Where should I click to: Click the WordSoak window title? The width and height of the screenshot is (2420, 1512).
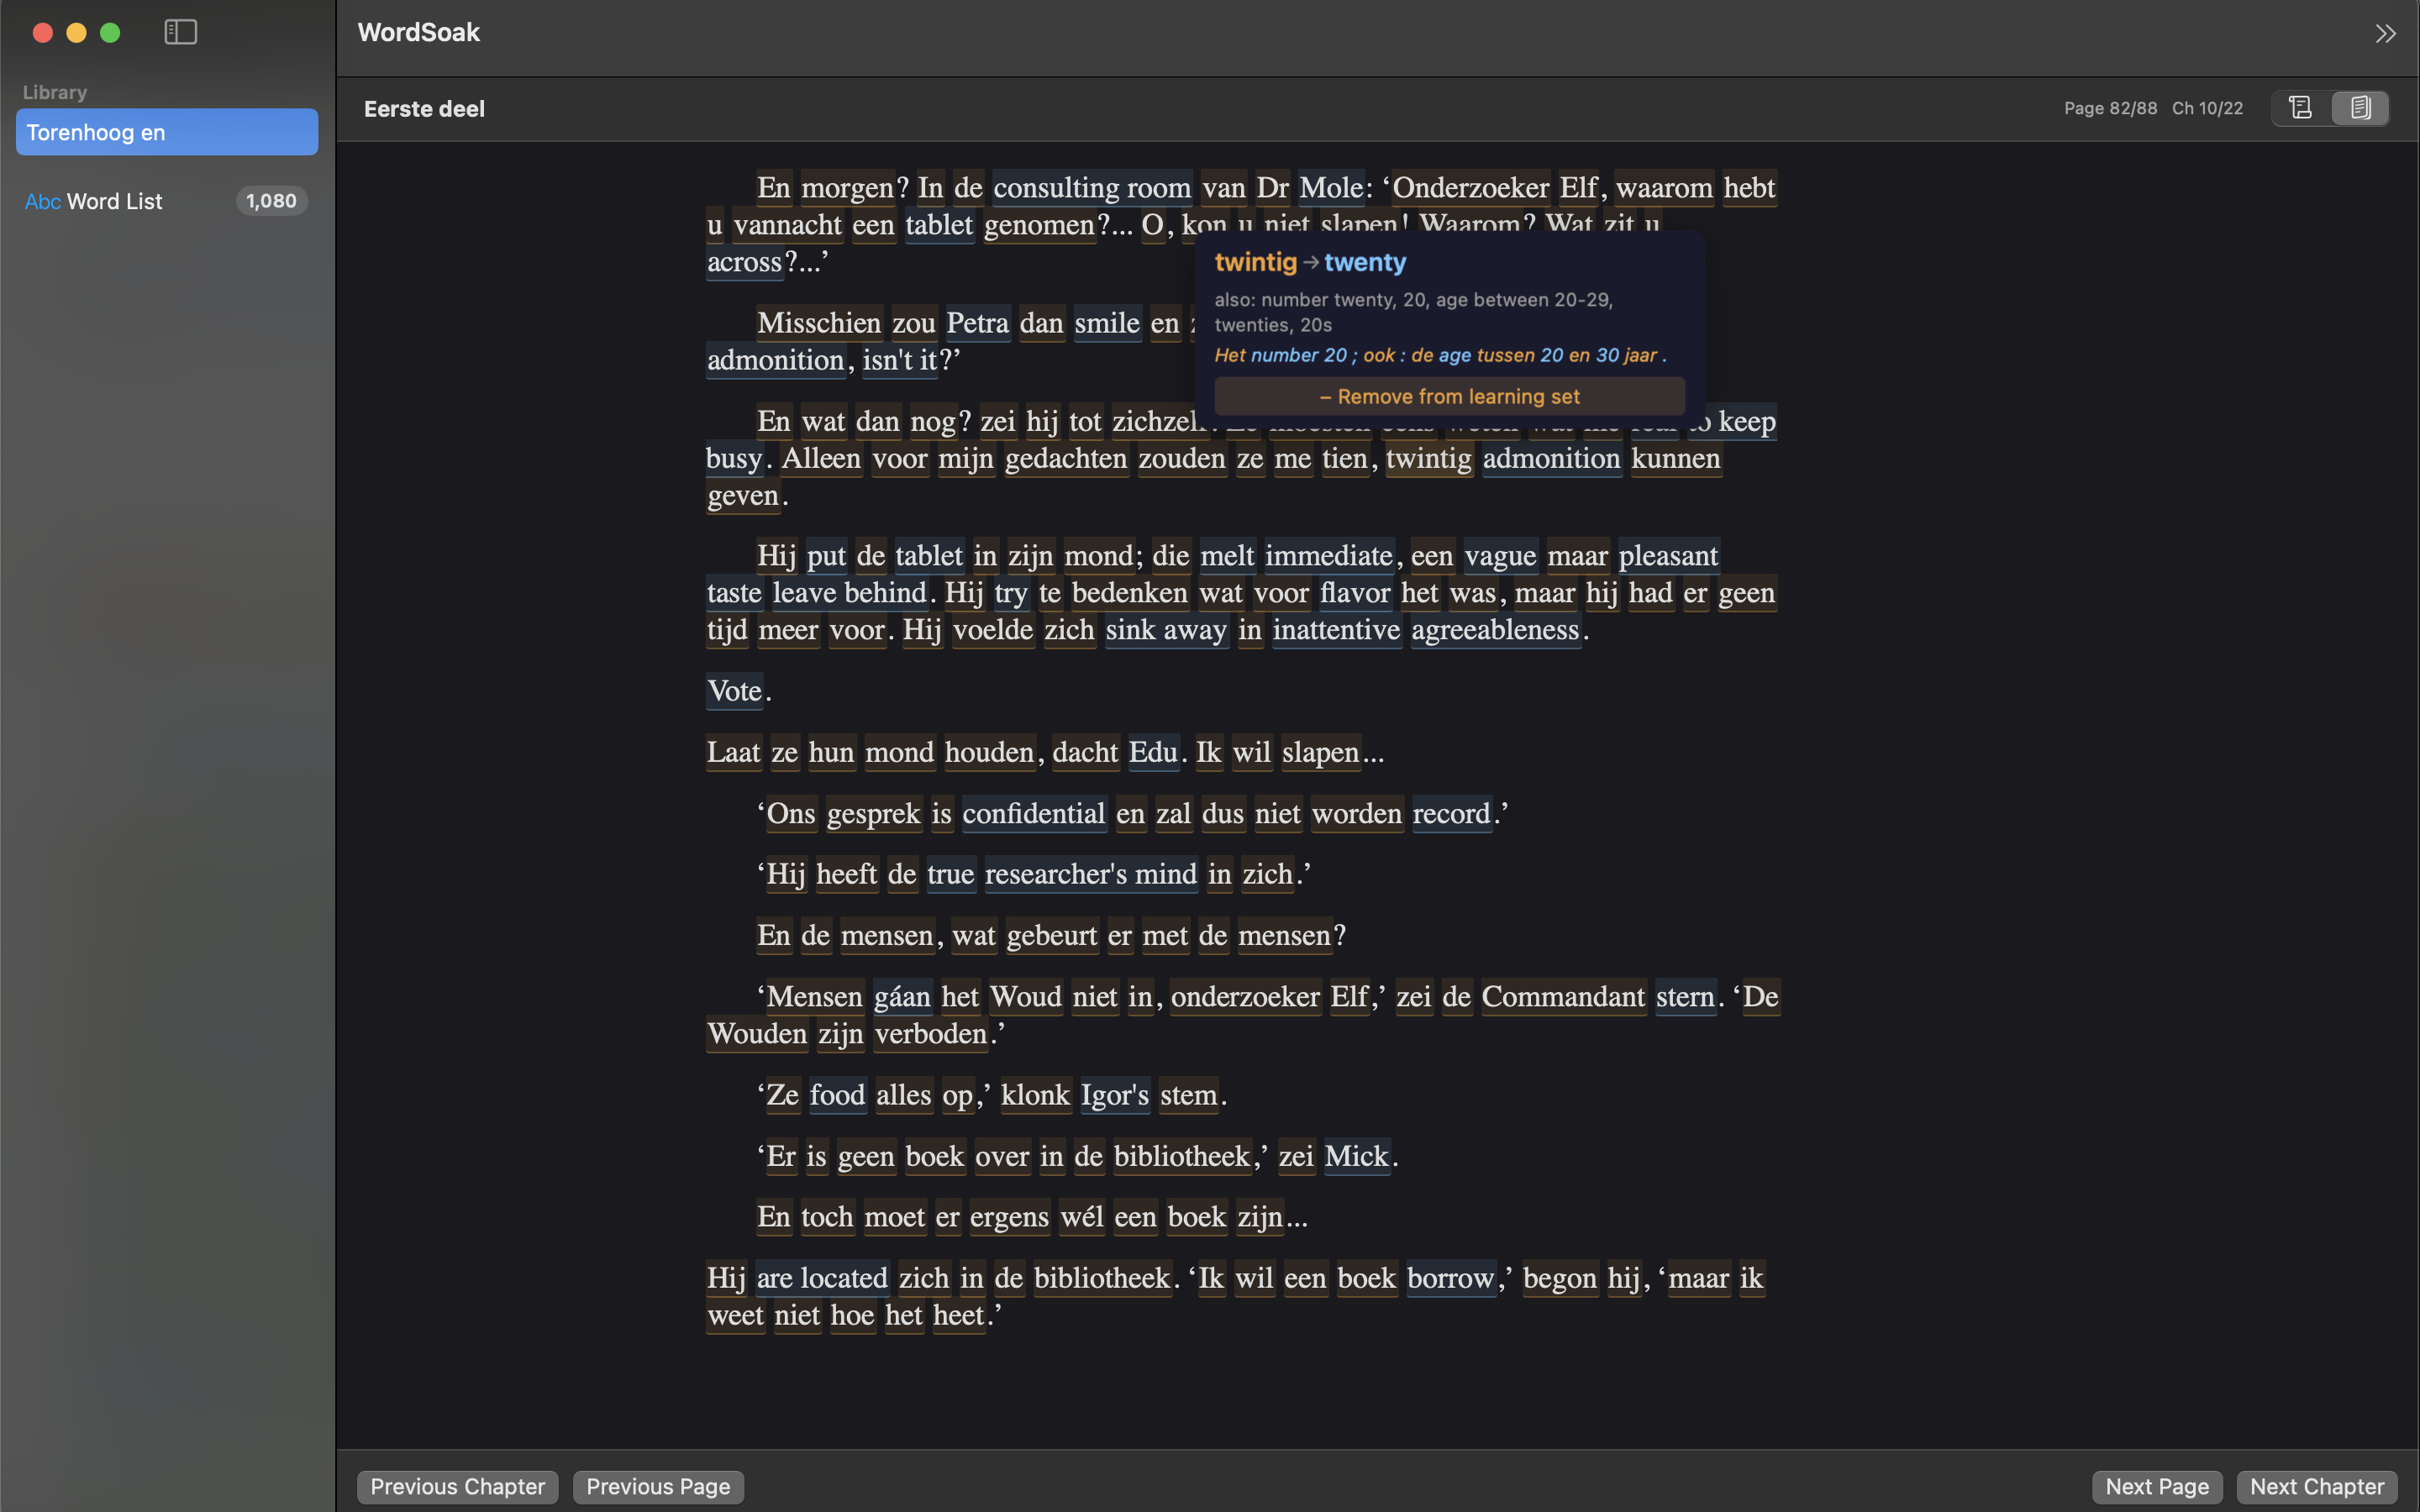[418, 31]
